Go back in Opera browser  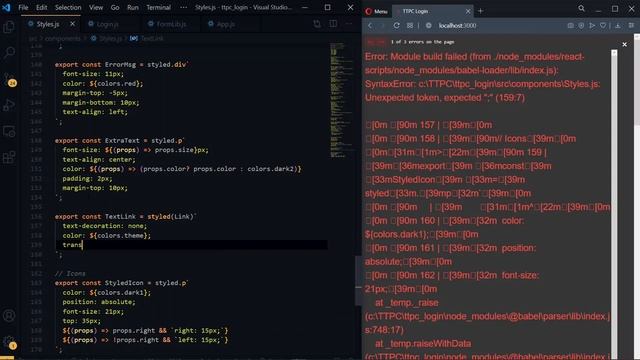[x=370, y=25]
